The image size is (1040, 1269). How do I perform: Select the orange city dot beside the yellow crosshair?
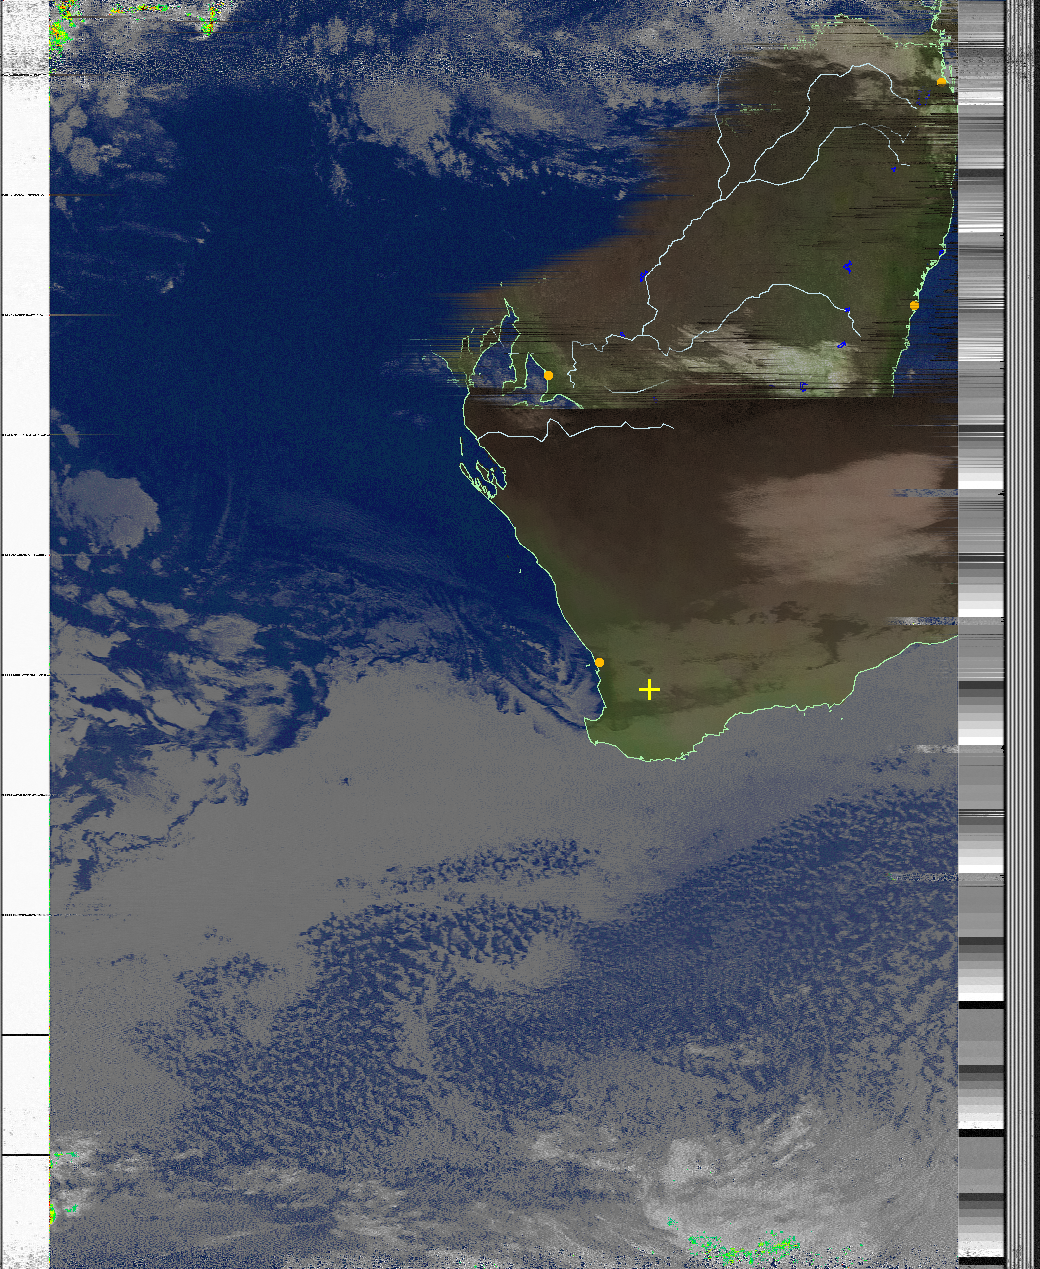click(599, 662)
